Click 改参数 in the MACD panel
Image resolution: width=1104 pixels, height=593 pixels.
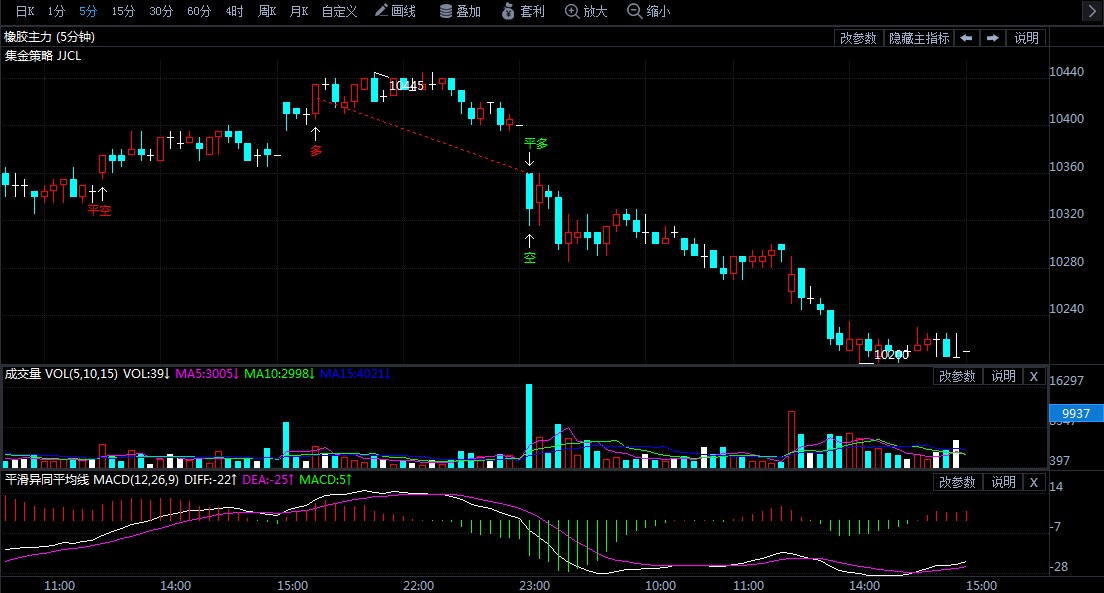pos(957,482)
